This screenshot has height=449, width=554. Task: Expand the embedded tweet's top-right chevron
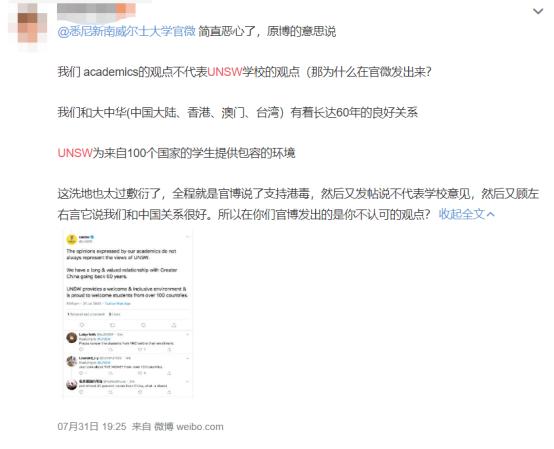pyautogui.click(x=188, y=236)
